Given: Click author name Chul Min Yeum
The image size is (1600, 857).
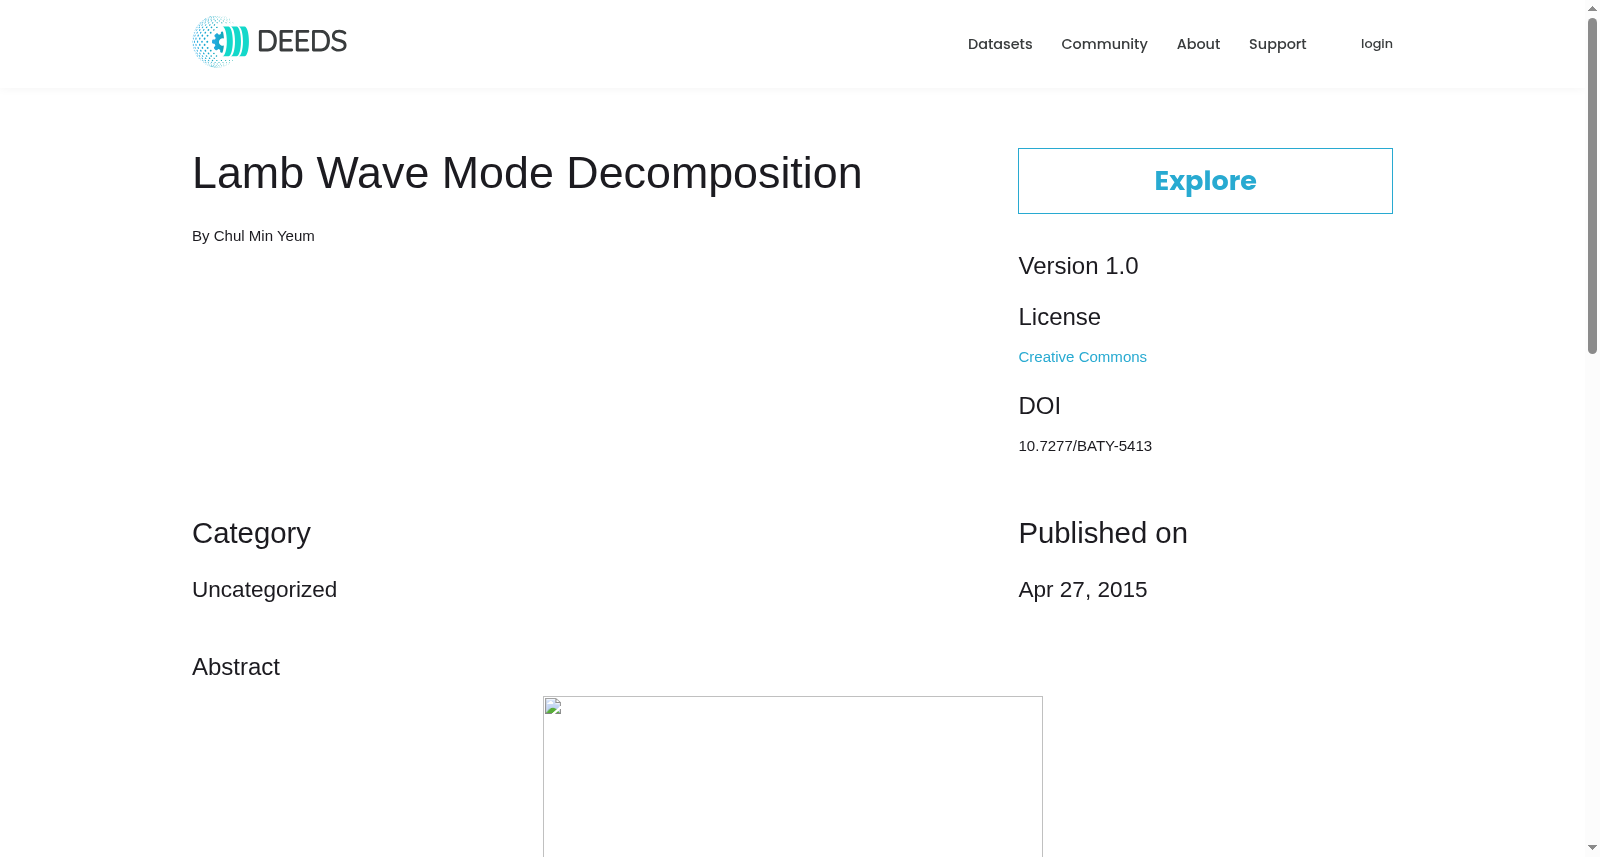Looking at the screenshot, I should tap(264, 236).
